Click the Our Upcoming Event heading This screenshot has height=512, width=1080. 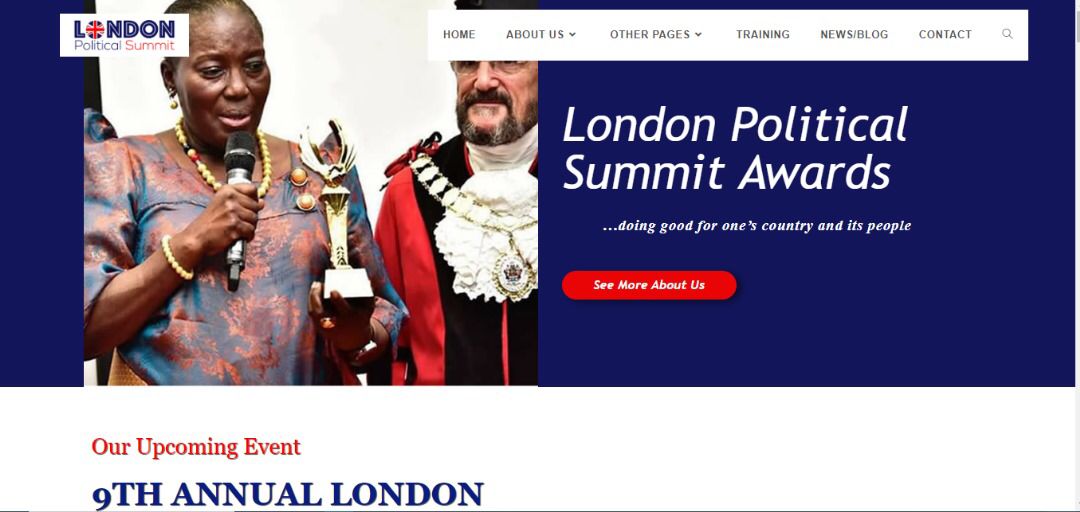[196, 447]
